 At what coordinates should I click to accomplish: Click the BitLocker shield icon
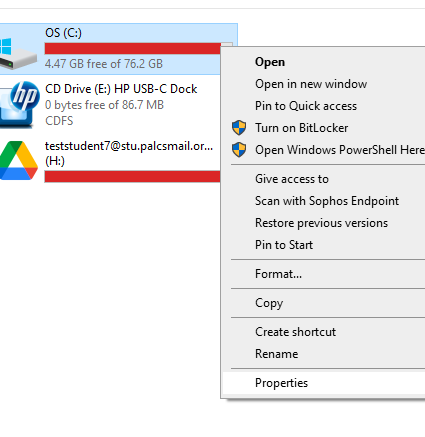pyautogui.click(x=239, y=128)
